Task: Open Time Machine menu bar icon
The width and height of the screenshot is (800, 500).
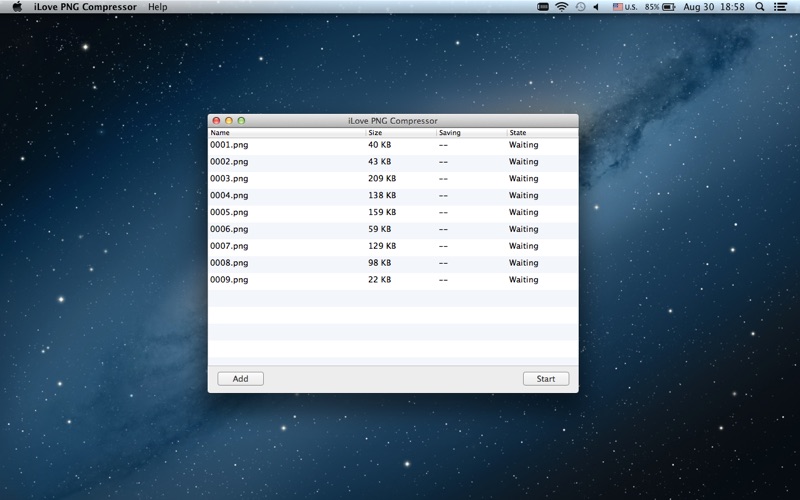Action: point(580,7)
